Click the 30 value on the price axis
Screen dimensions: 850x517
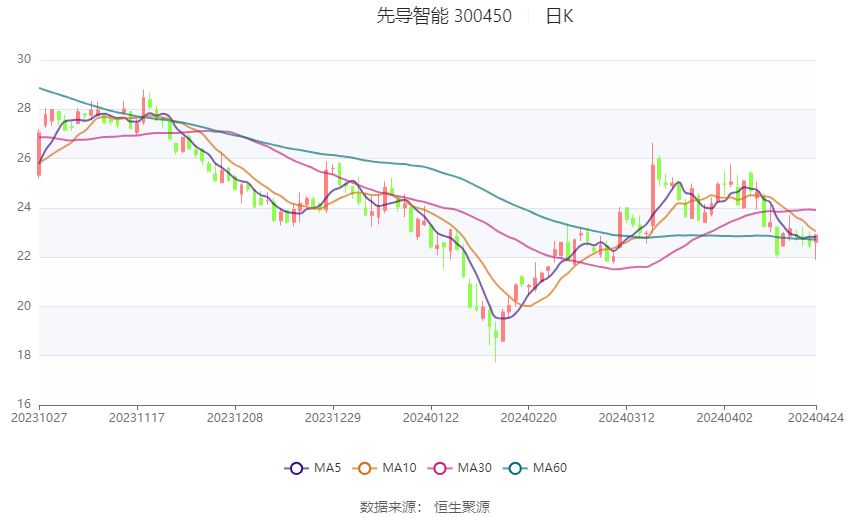24,59
